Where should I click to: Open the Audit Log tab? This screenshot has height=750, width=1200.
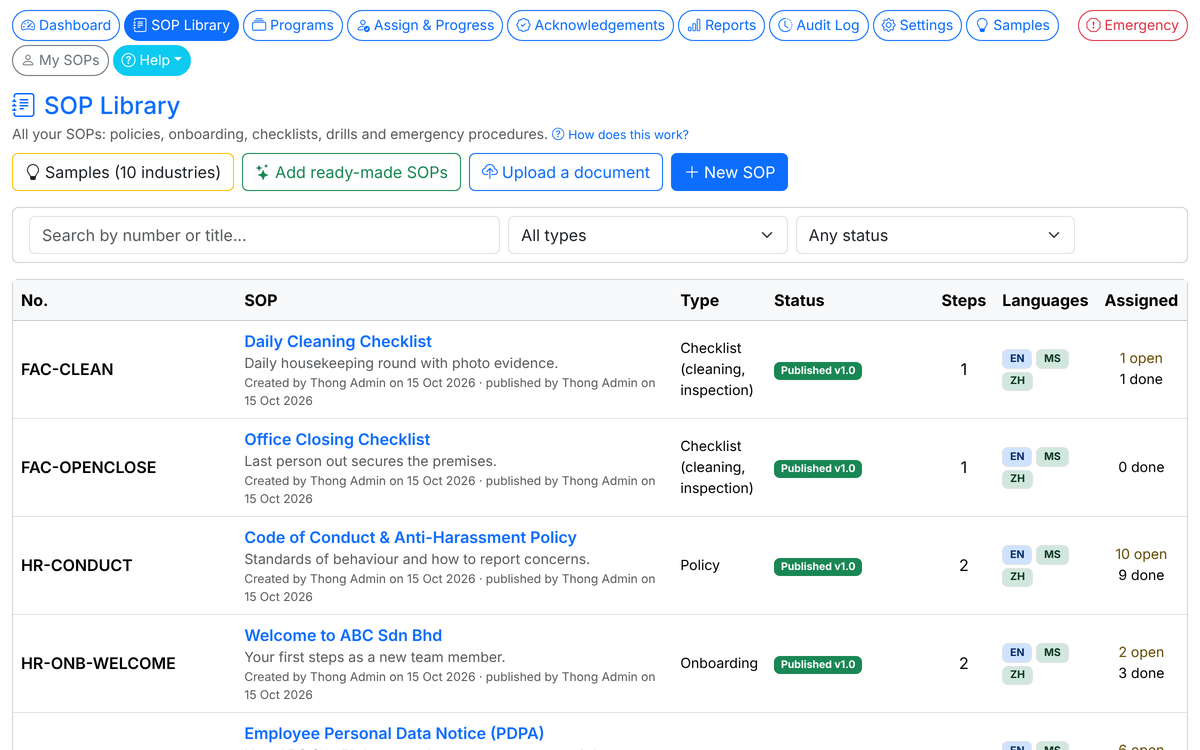click(x=819, y=25)
